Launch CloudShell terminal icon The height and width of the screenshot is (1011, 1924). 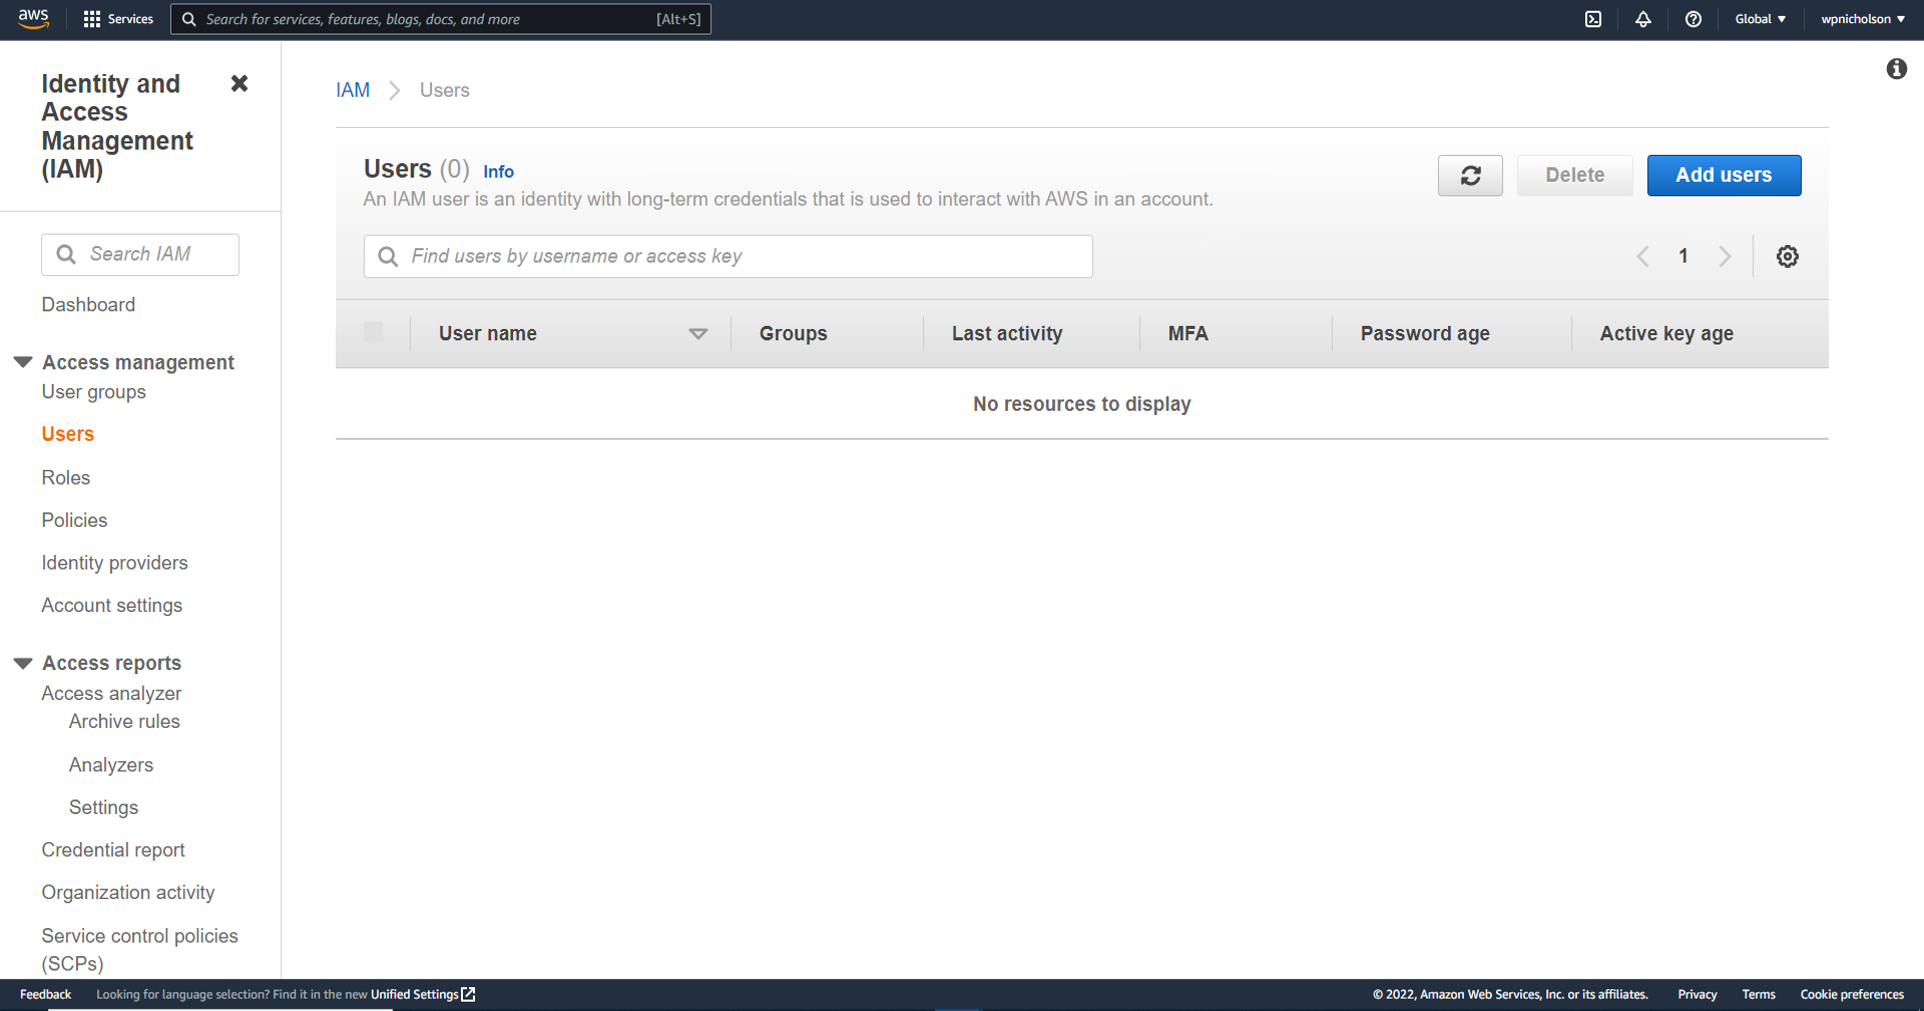click(x=1593, y=19)
